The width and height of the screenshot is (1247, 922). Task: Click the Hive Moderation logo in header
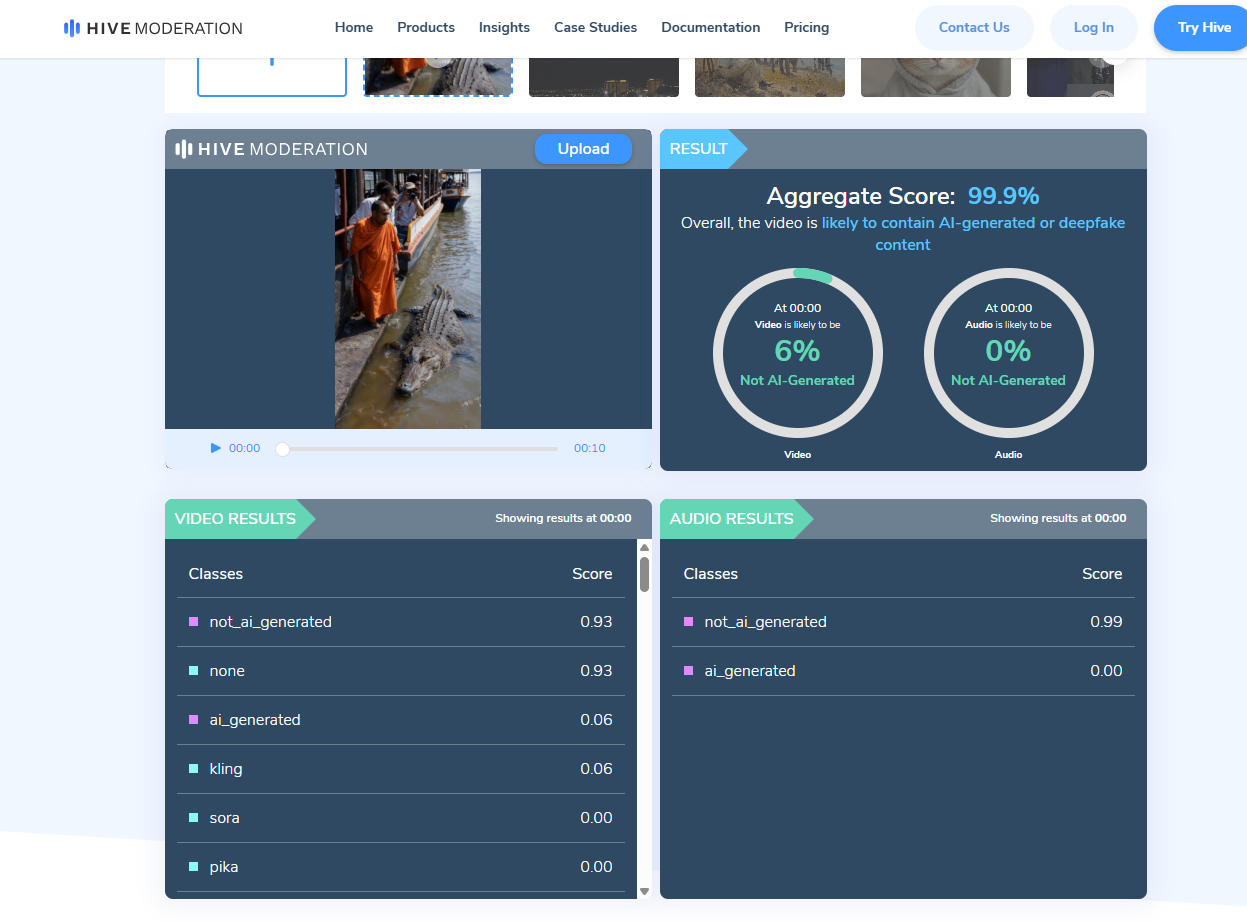click(x=153, y=28)
